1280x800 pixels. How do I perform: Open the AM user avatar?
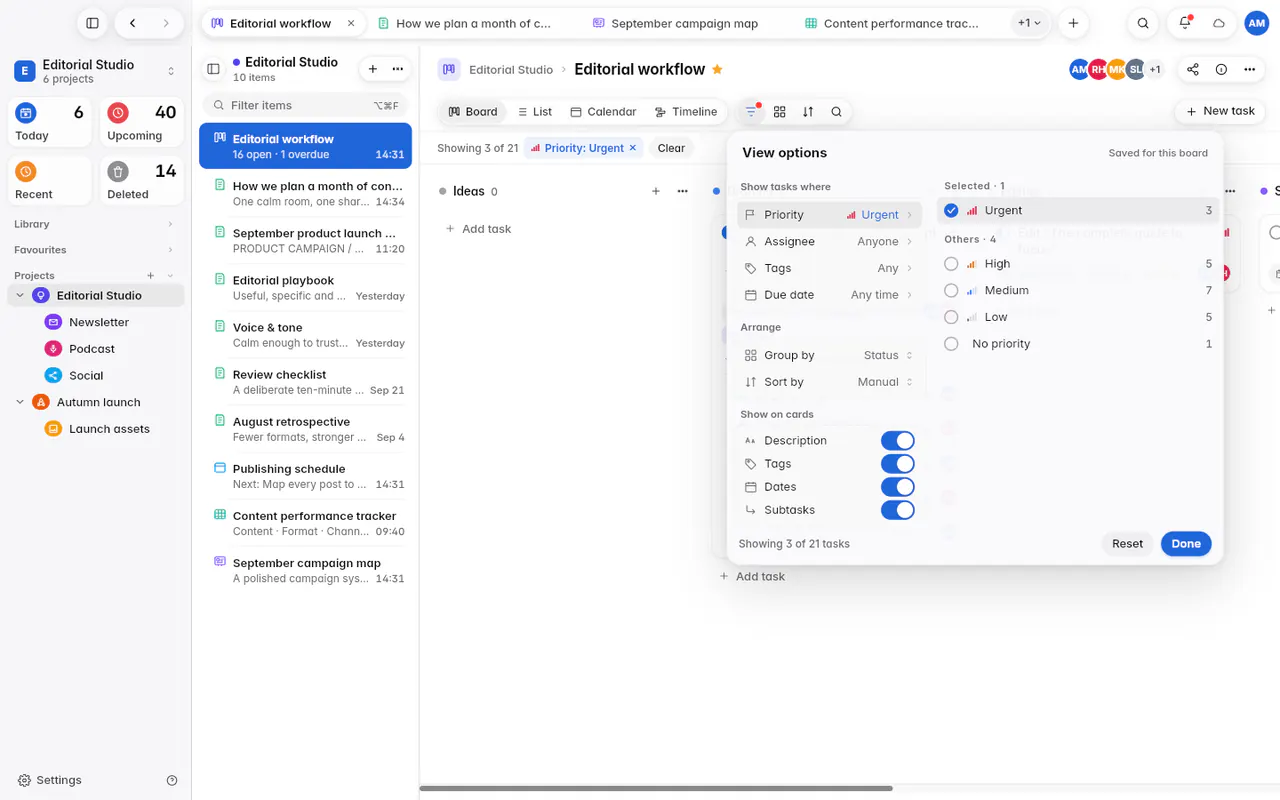pos(1257,23)
